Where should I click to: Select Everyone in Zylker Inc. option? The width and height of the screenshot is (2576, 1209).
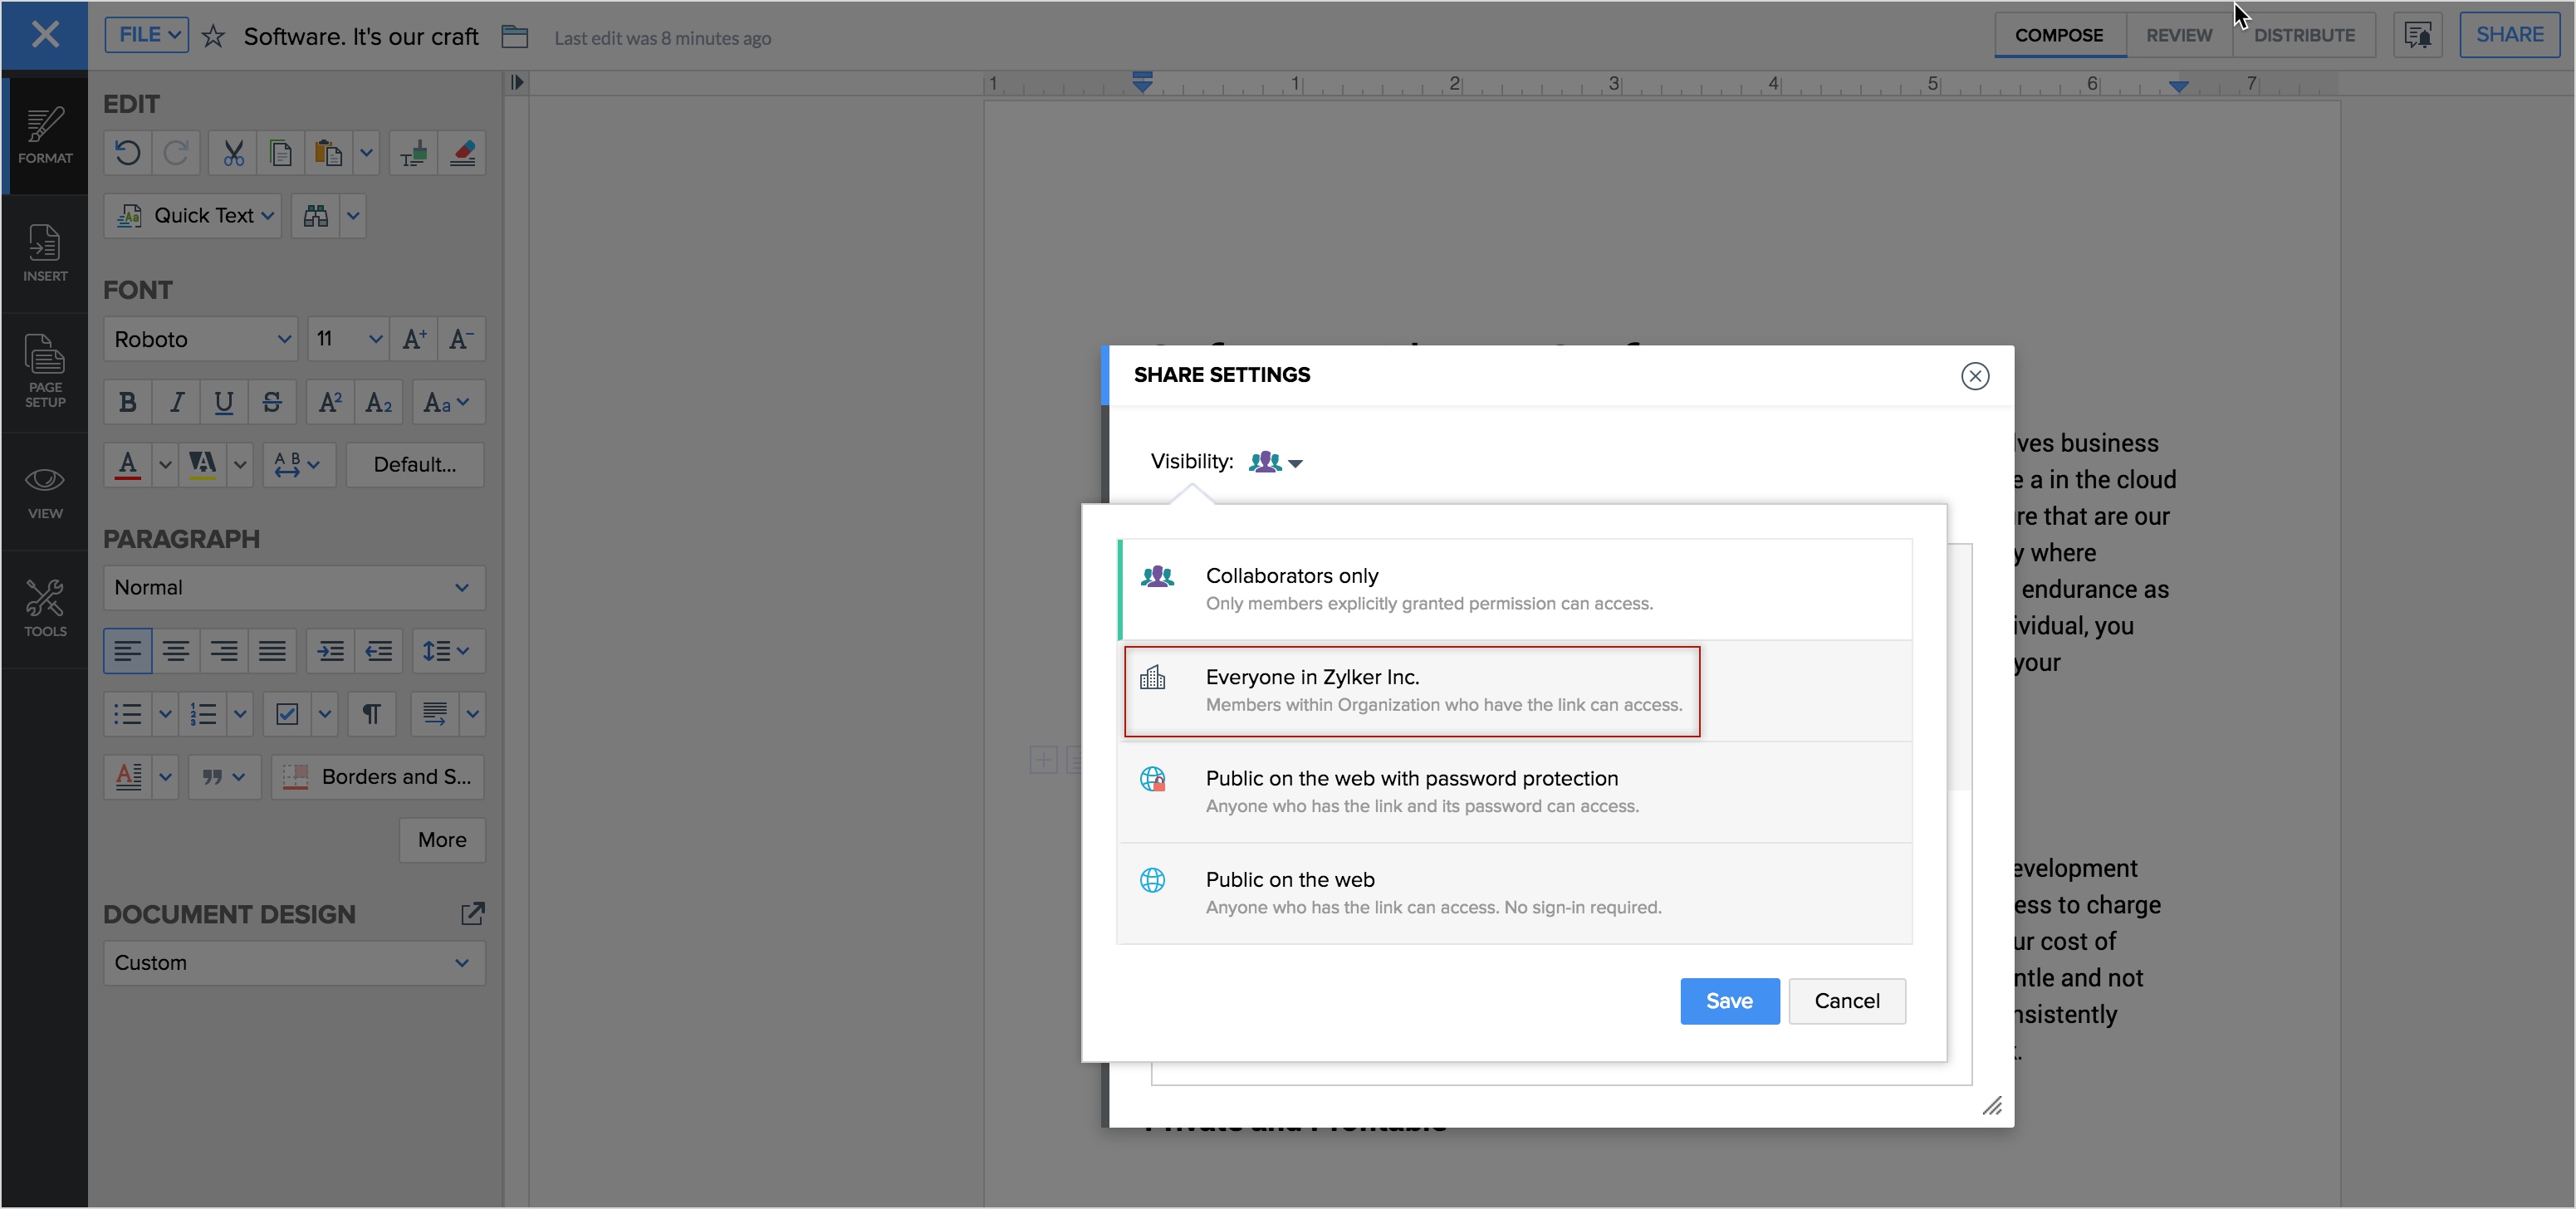coord(1411,691)
